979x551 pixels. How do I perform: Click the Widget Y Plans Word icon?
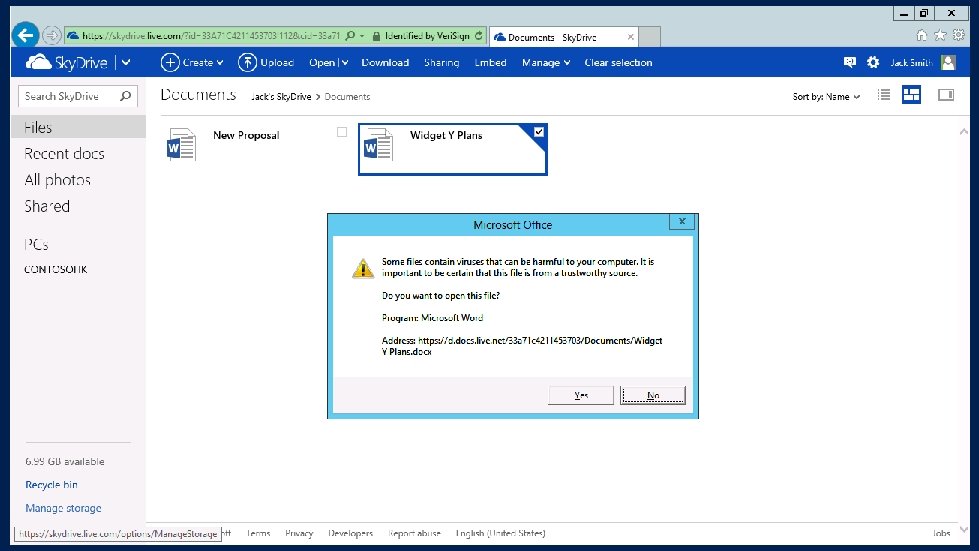pyautogui.click(x=378, y=144)
